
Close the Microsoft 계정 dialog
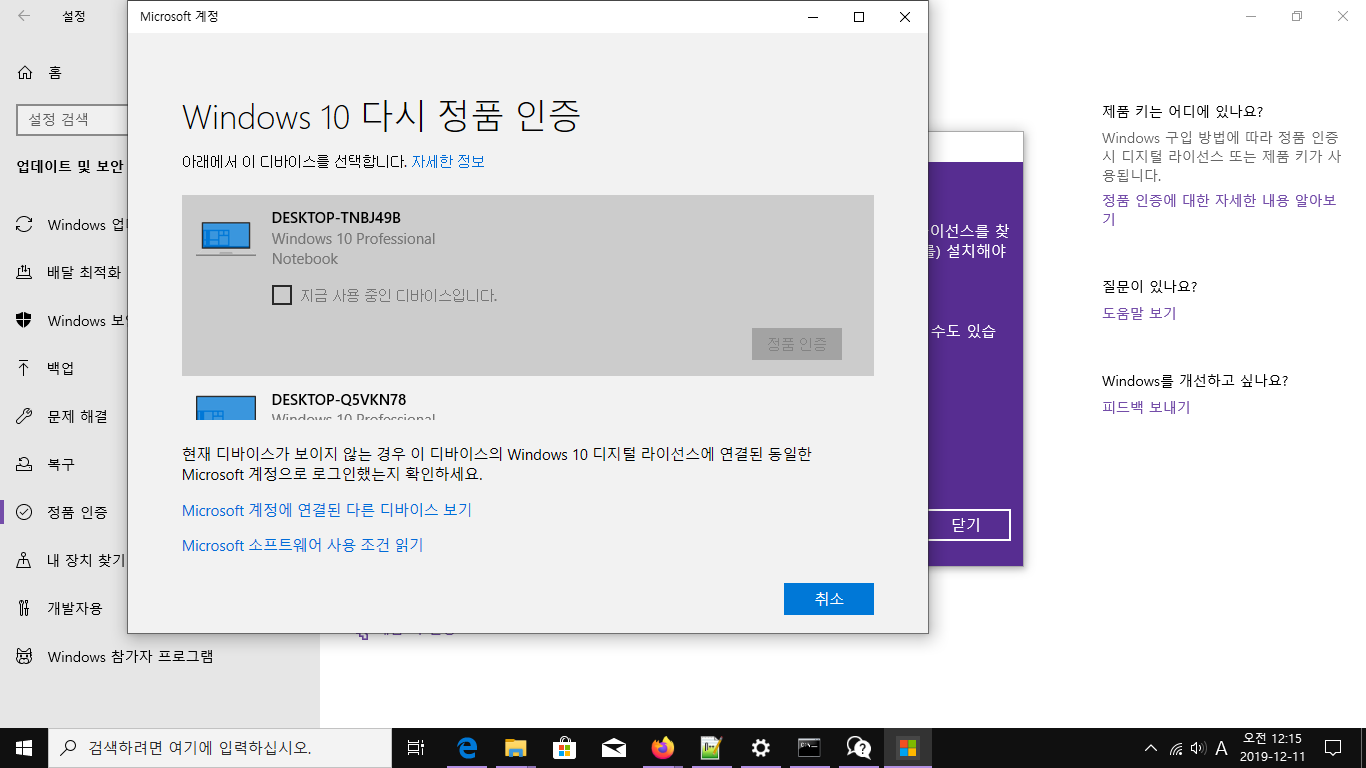point(905,16)
